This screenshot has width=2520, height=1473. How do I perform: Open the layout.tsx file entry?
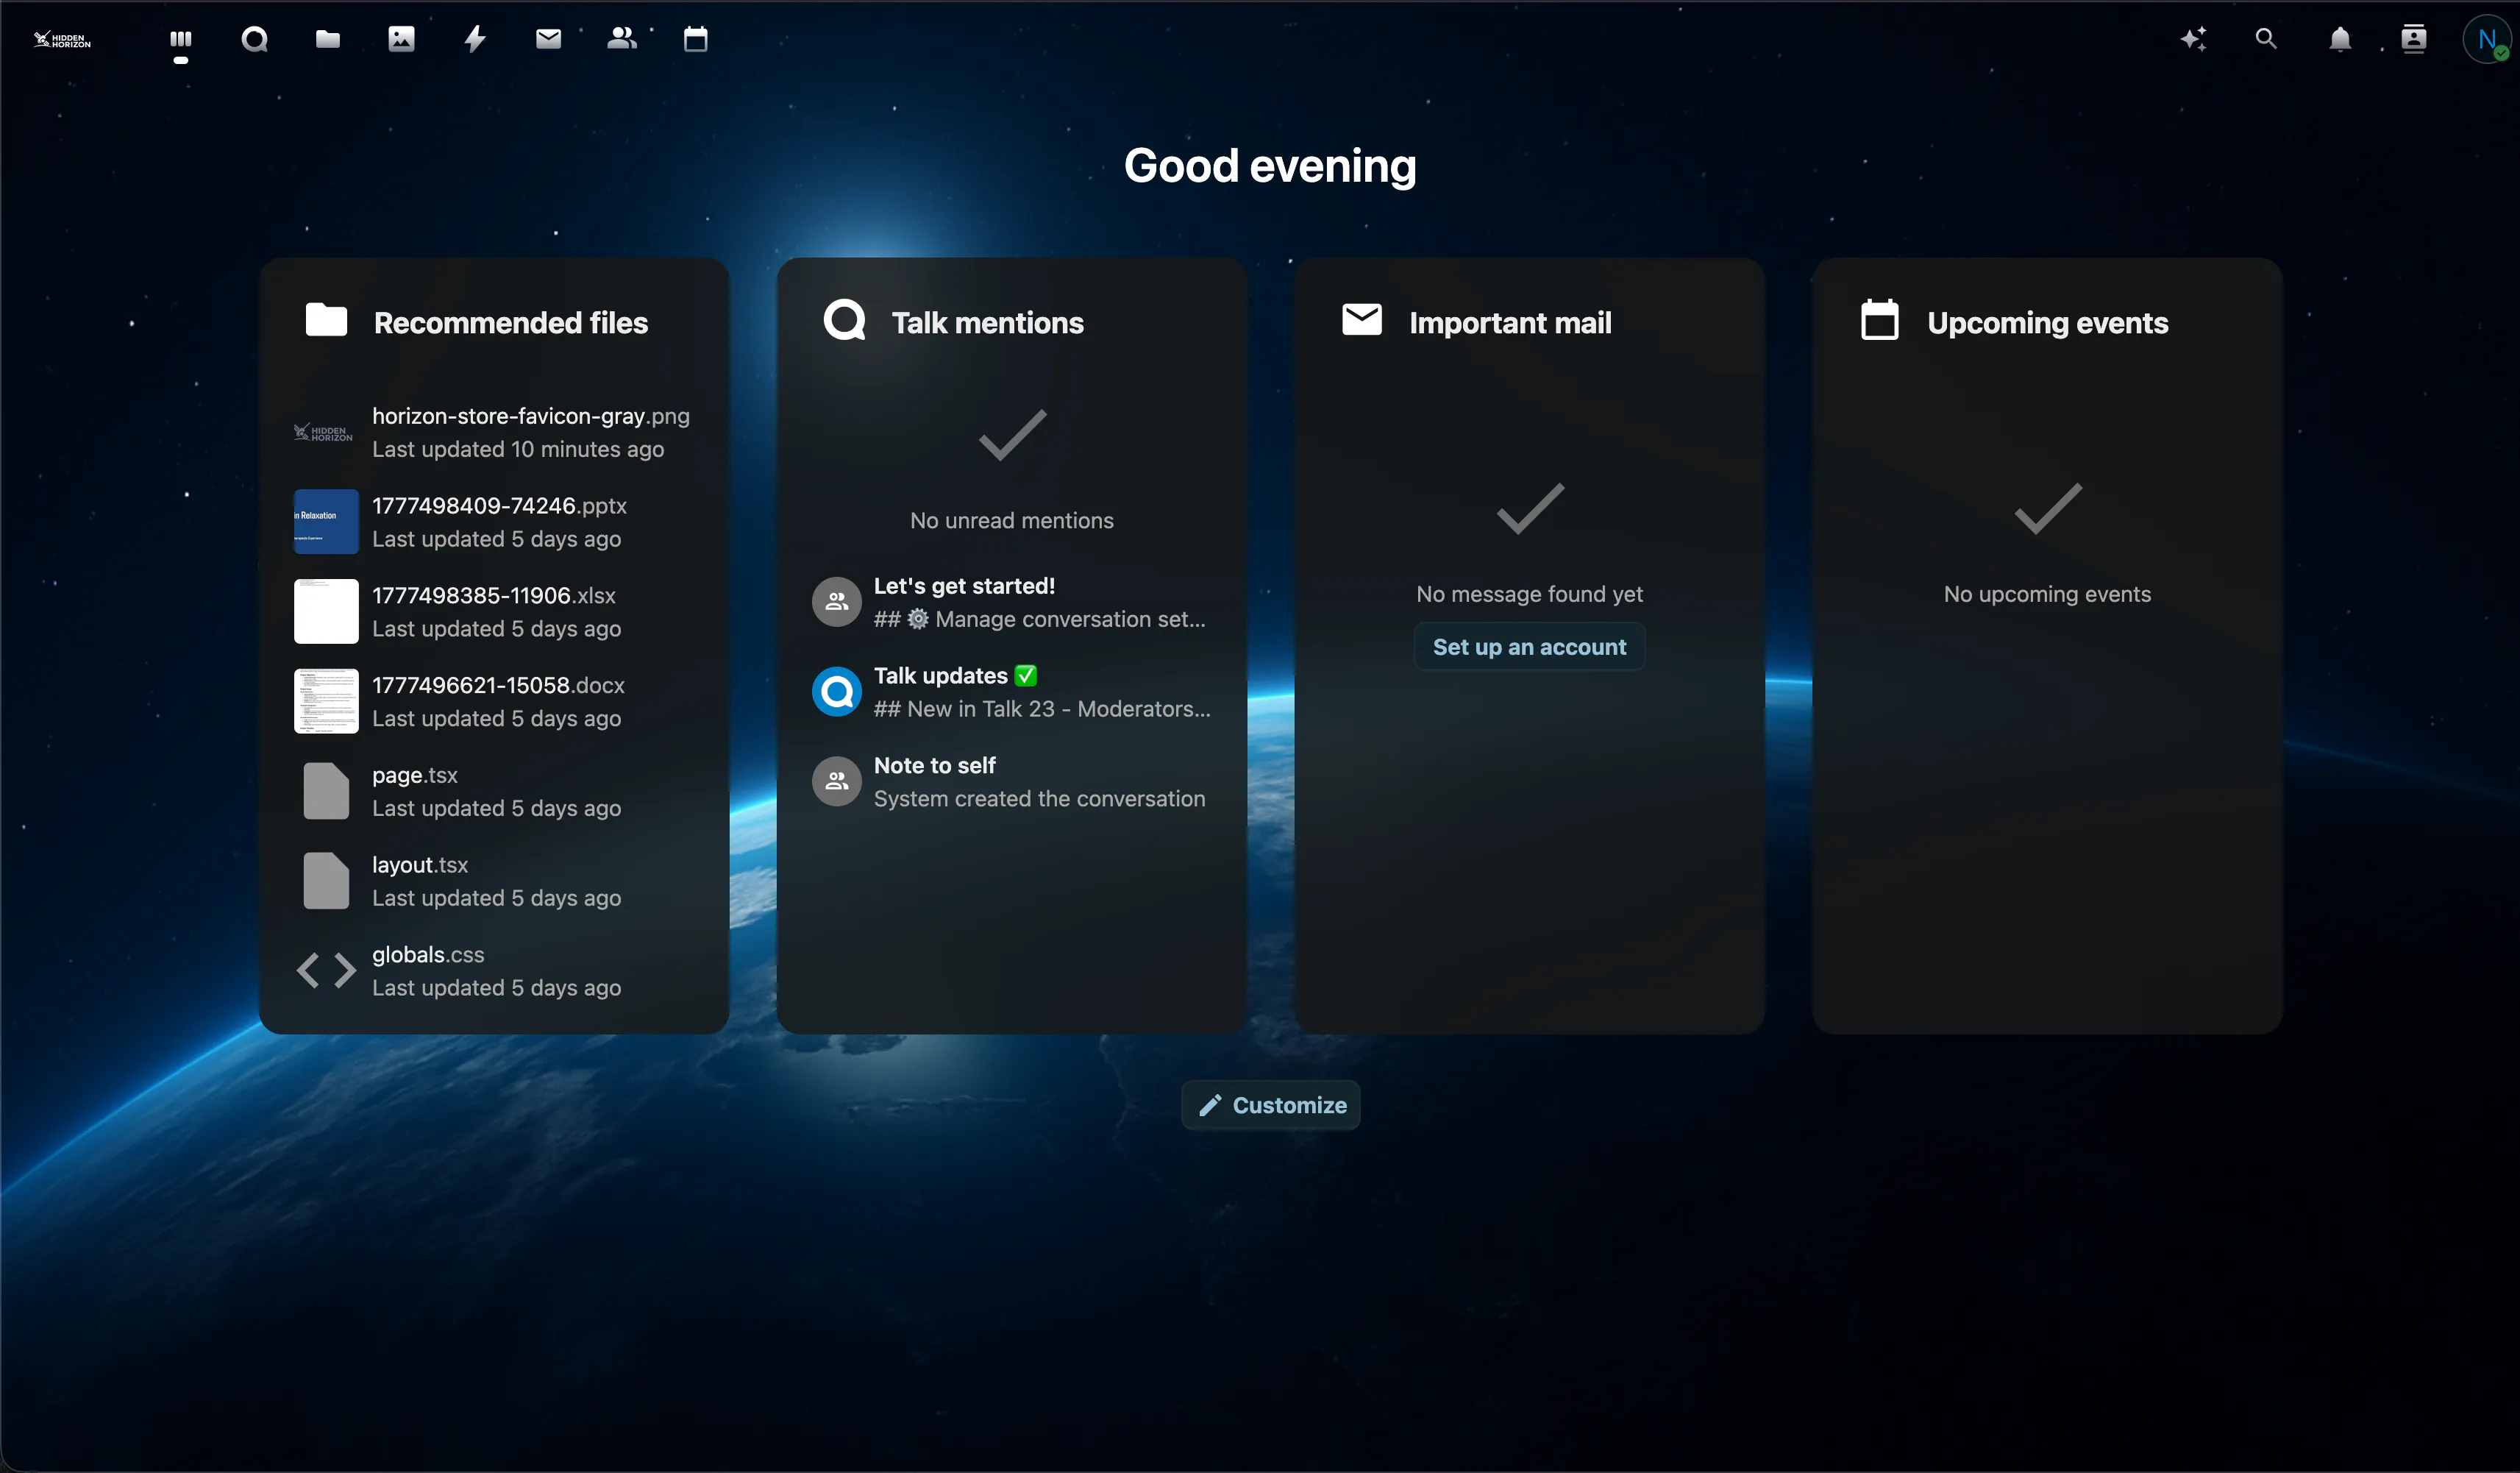click(x=494, y=881)
